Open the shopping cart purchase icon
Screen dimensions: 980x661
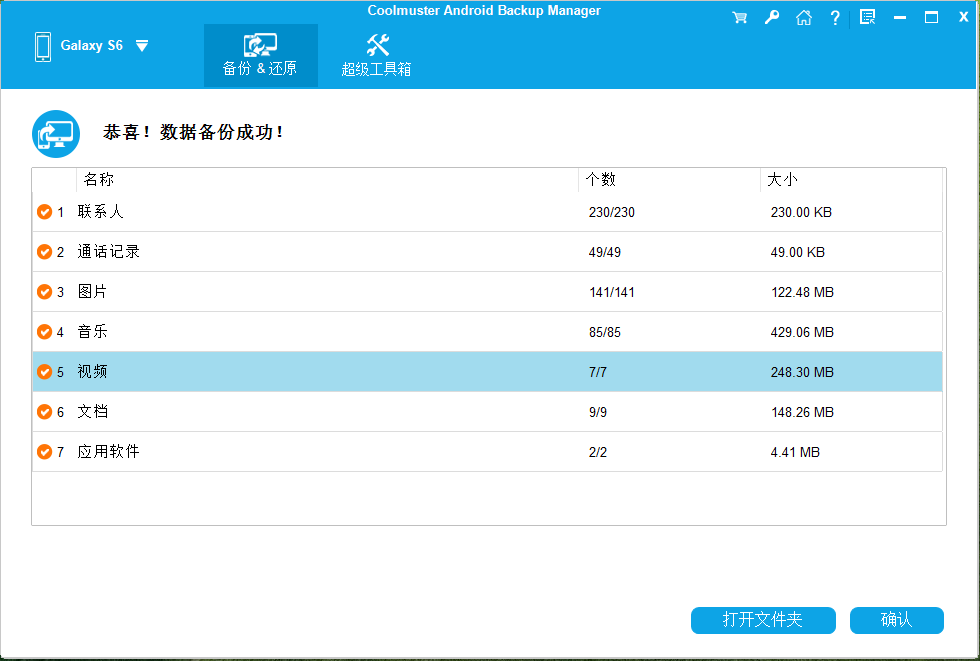coord(739,17)
